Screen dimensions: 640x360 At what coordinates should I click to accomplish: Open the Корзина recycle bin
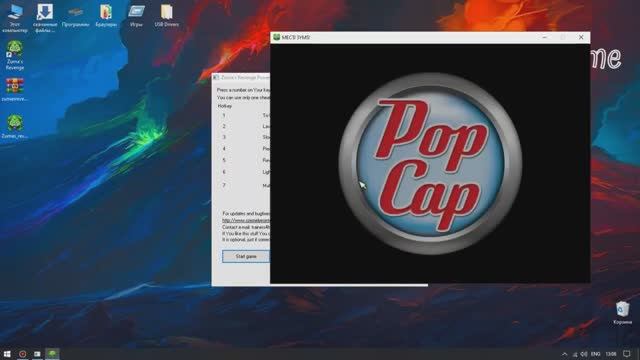point(622,313)
